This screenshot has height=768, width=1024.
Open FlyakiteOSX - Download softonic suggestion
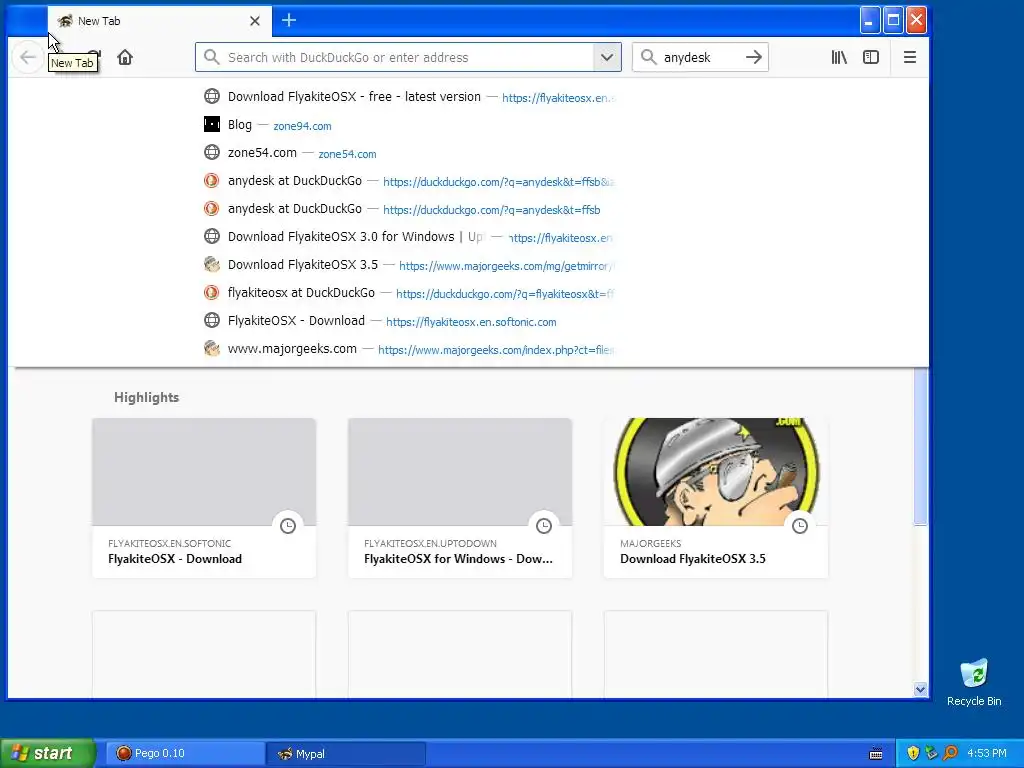409,321
